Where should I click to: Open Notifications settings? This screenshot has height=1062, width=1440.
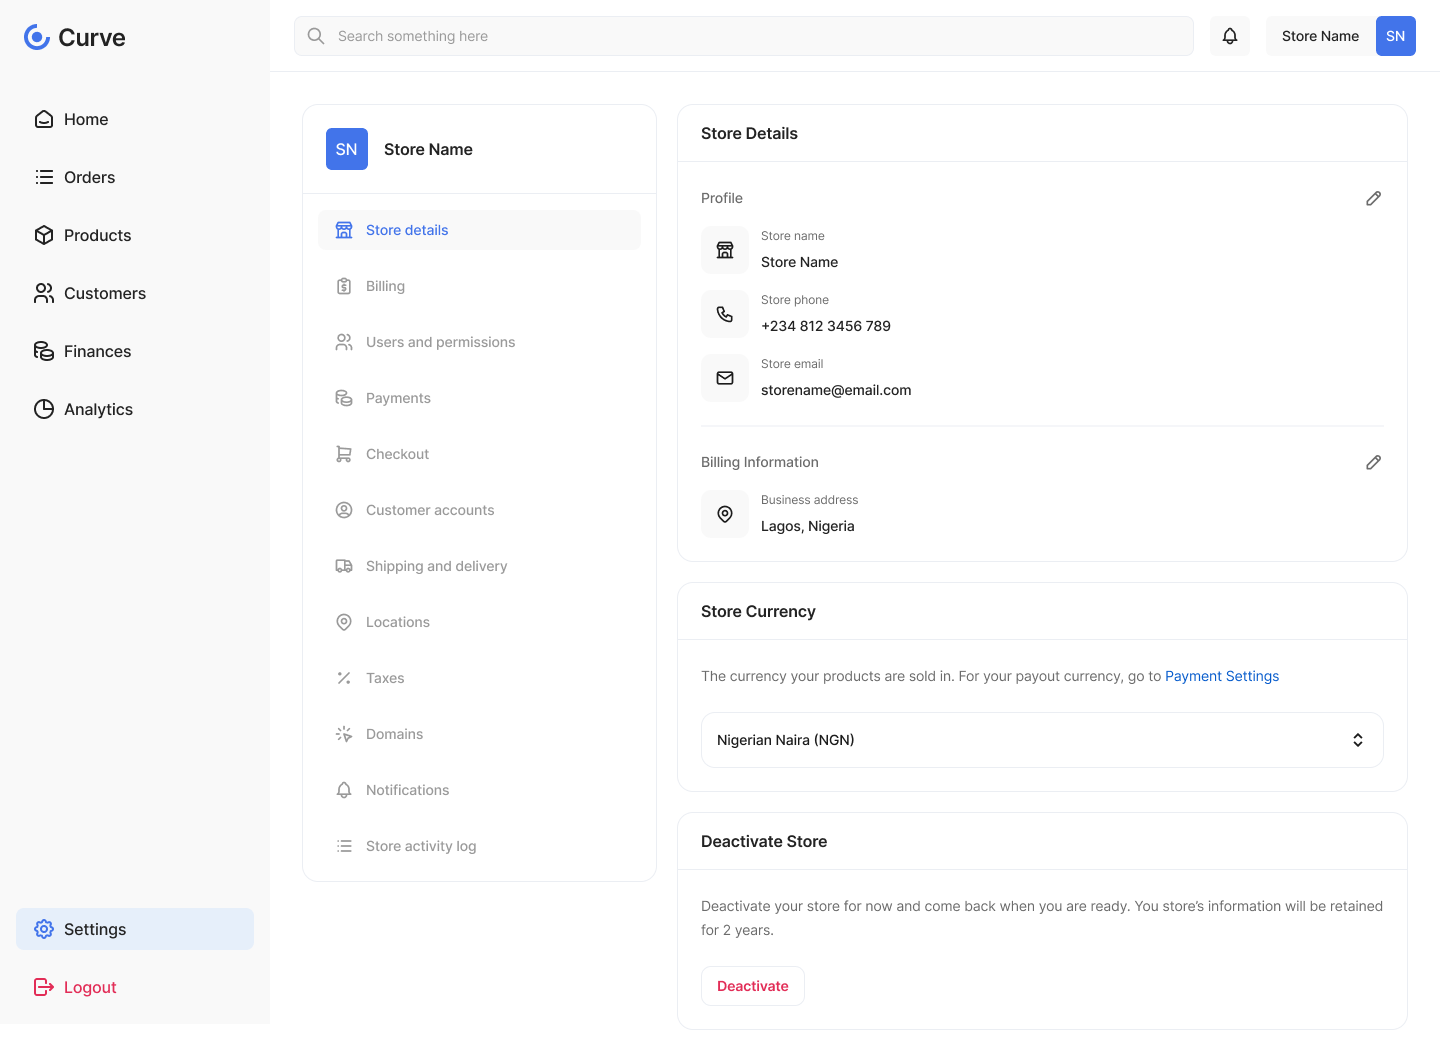pos(479,790)
